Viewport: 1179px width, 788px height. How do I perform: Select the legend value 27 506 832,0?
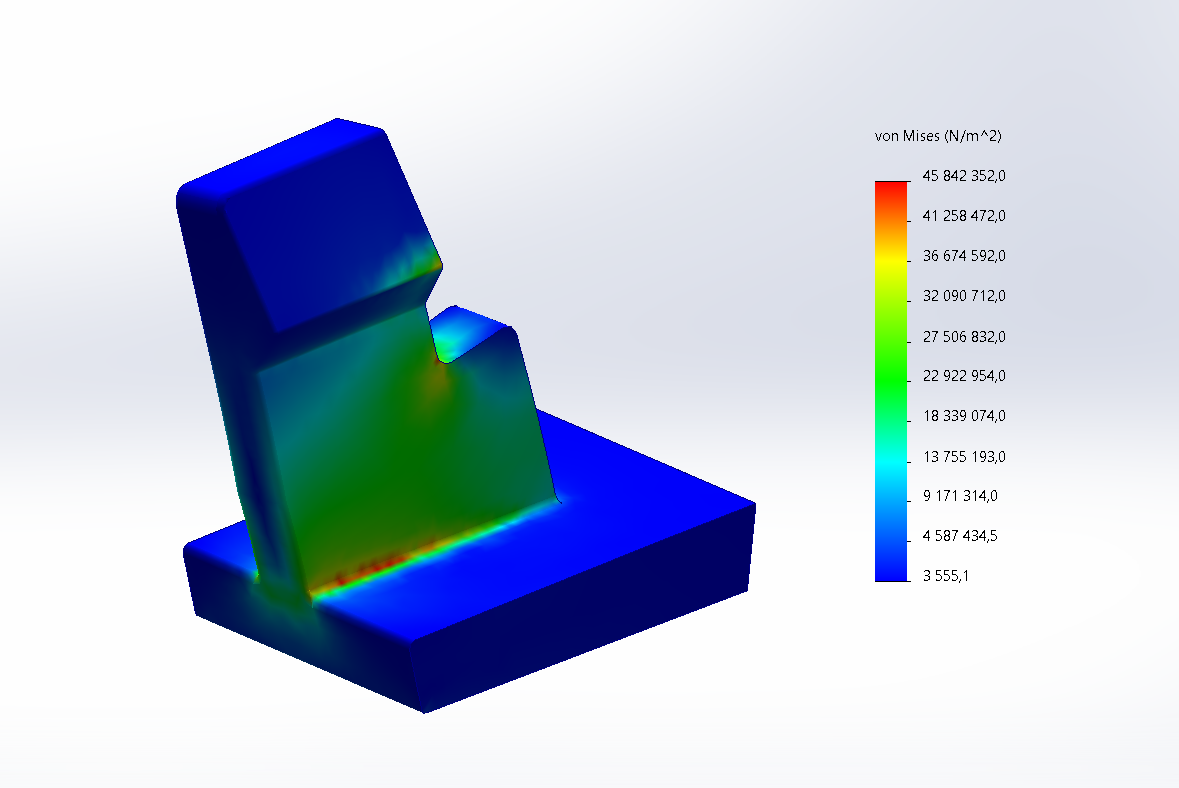click(x=964, y=336)
